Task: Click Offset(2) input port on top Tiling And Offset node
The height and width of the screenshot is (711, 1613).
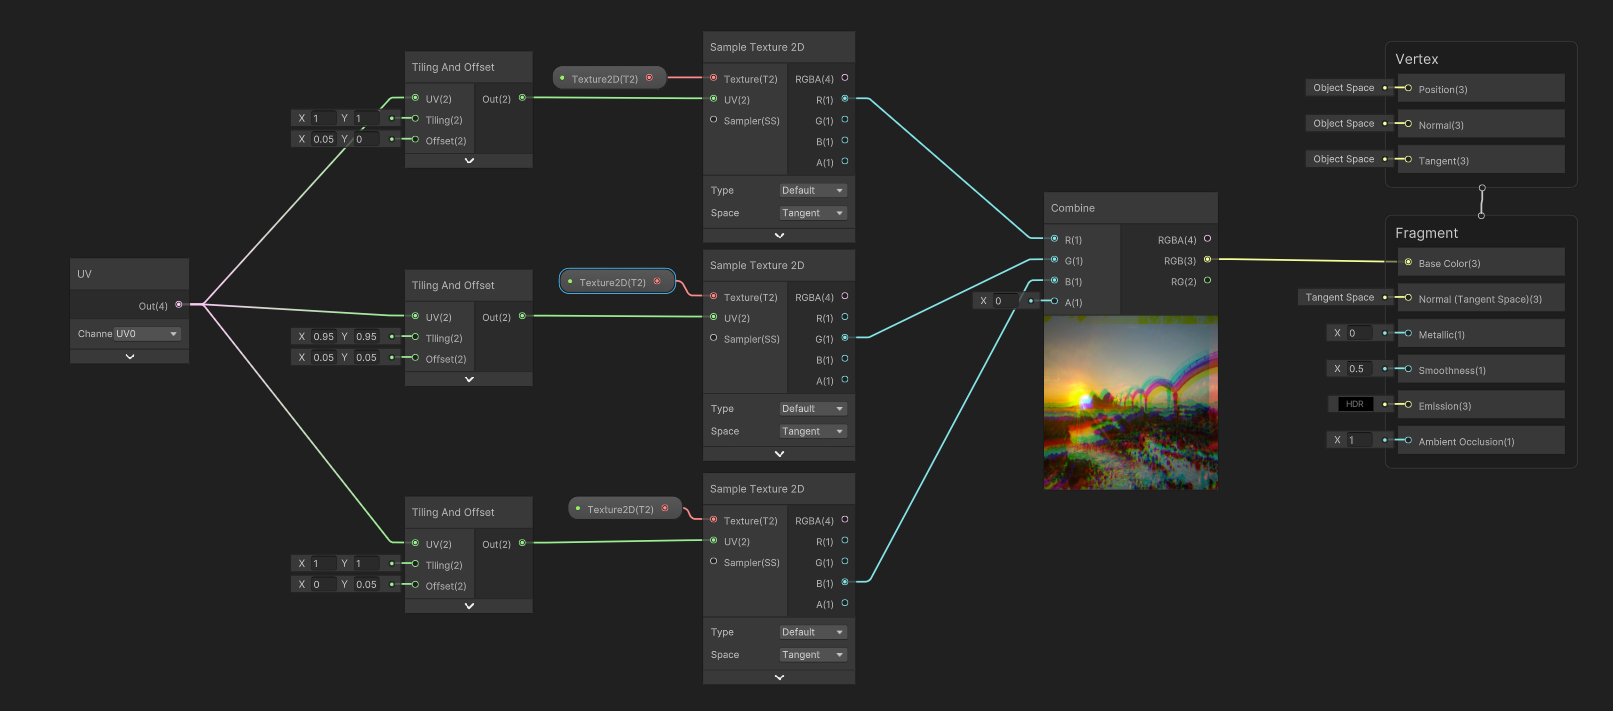Action: [x=415, y=140]
